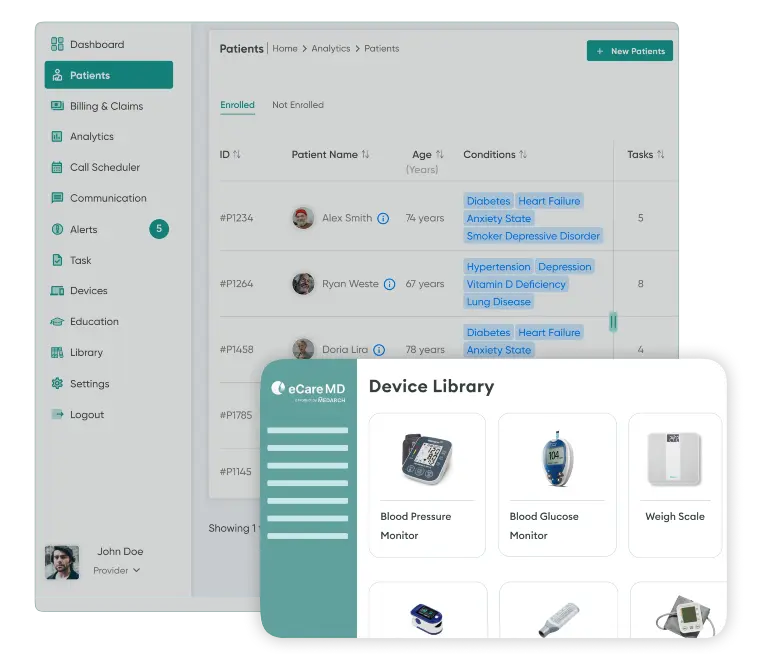
Task: Open Dashboard from the sidebar menu
Action: 97,45
